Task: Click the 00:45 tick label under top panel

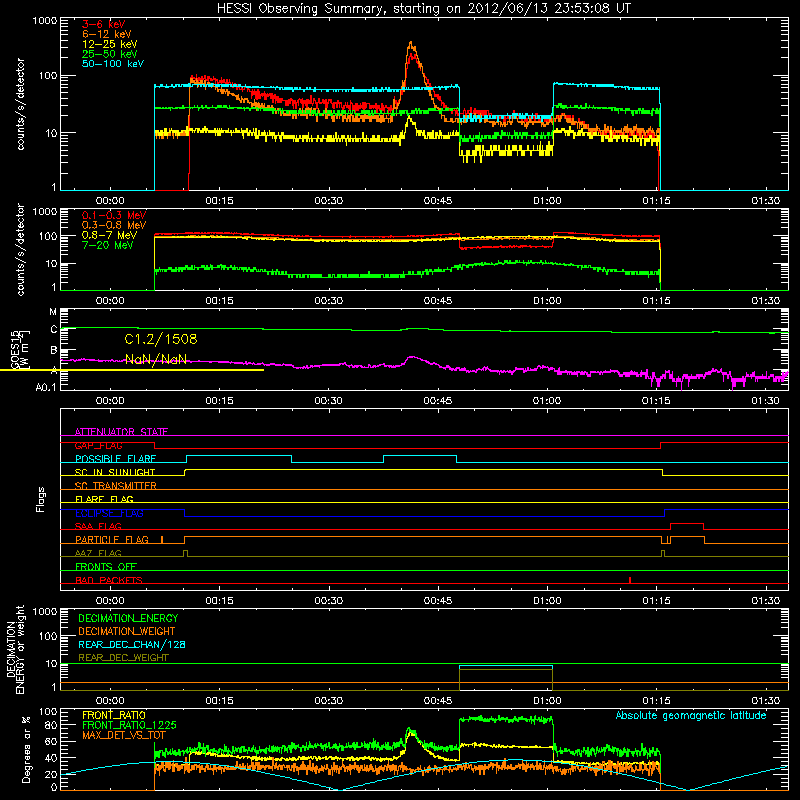Action: click(x=438, y=201)
